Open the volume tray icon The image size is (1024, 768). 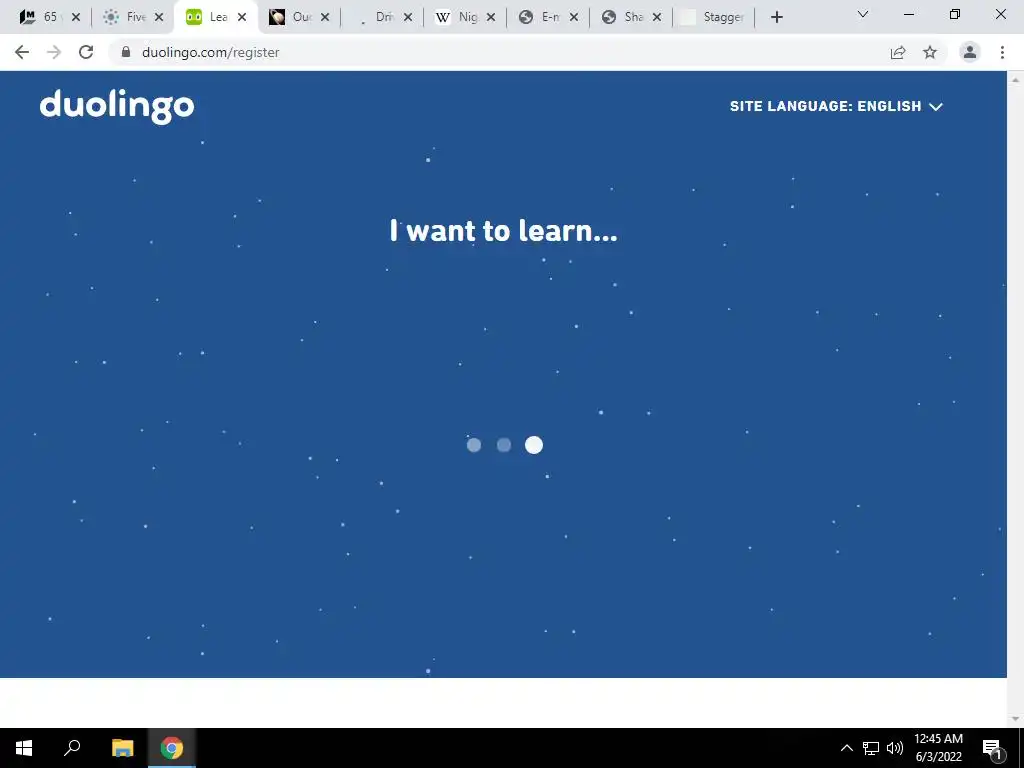click(895, 748)
